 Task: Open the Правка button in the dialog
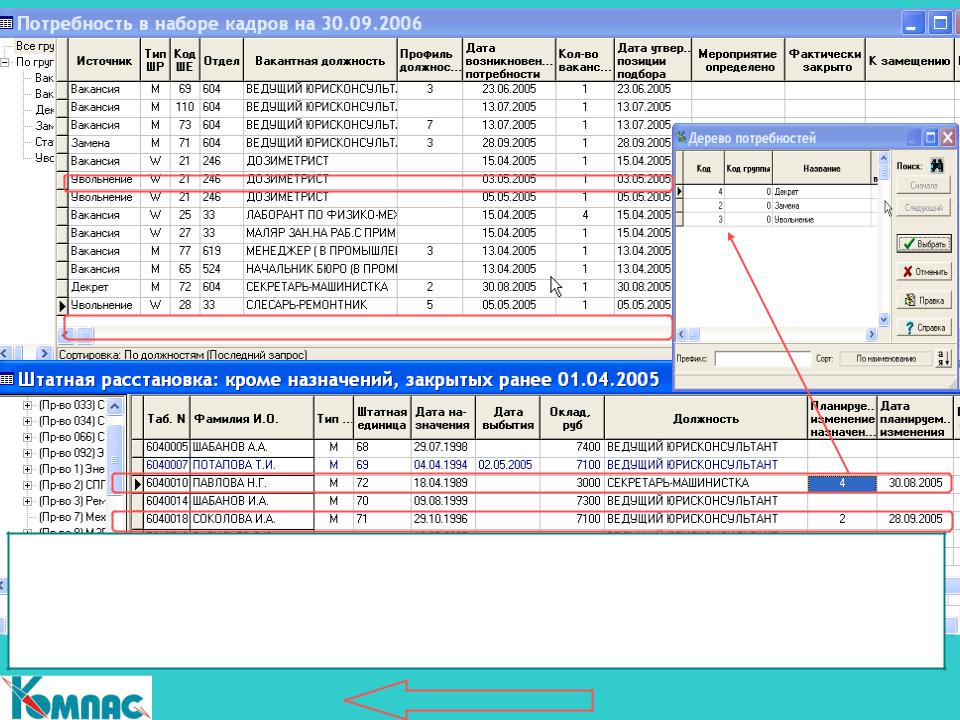pyautogui.click(x=924, y=300)
